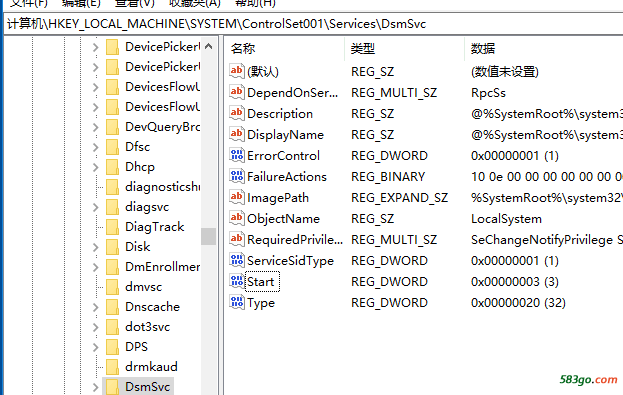This screenshot has width=623, height=395.
Task: Select the DisplayName string icon
Action: tap(237, 135)
